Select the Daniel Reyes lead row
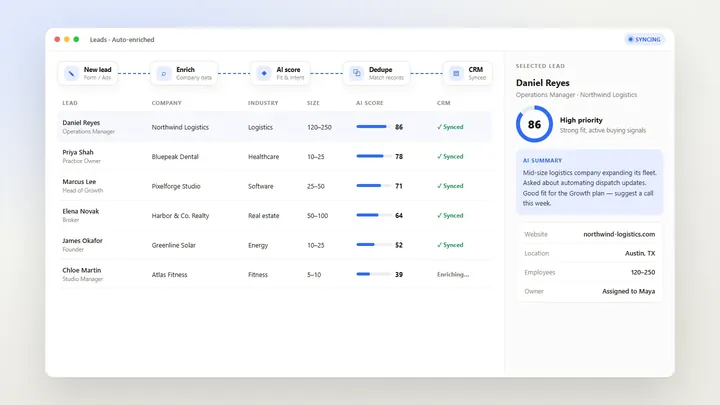 click(x=275, y=127)
